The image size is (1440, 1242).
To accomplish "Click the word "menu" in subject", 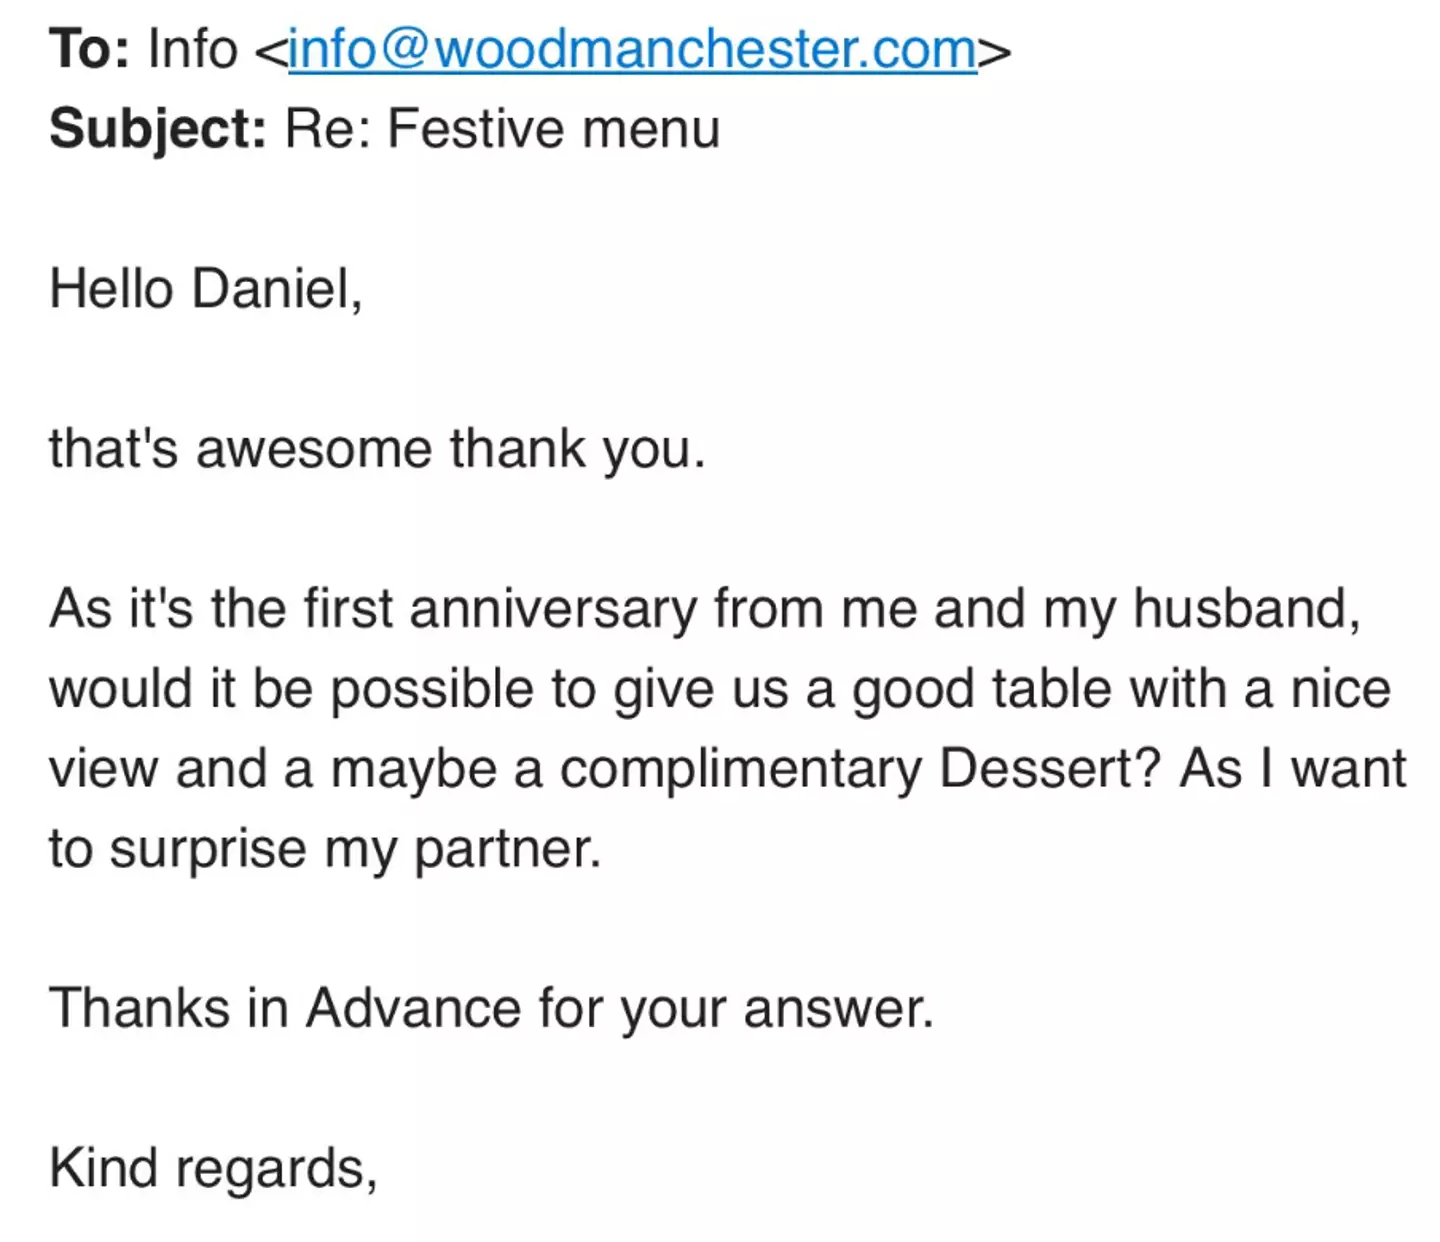I will 650,129.
